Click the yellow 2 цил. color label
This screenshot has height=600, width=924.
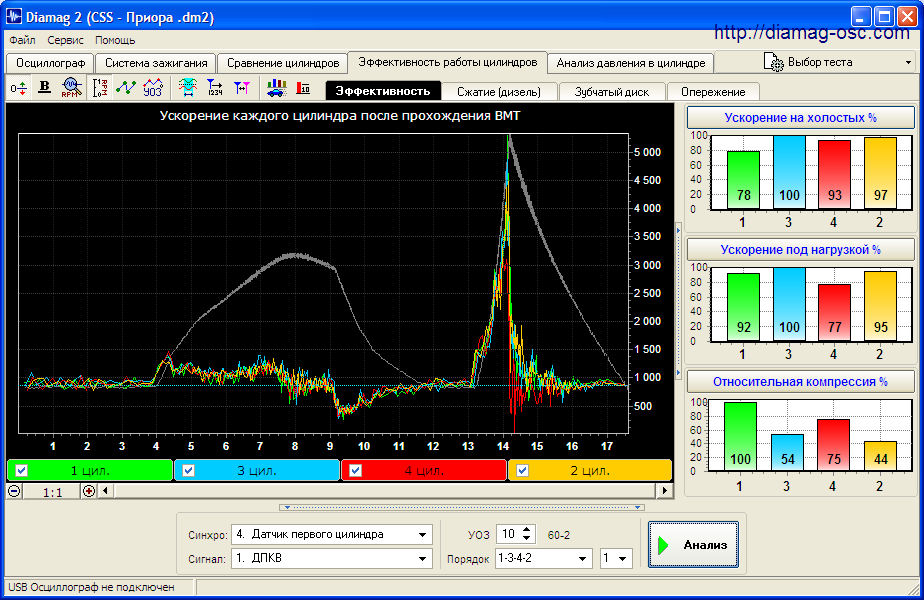[590, 470]
